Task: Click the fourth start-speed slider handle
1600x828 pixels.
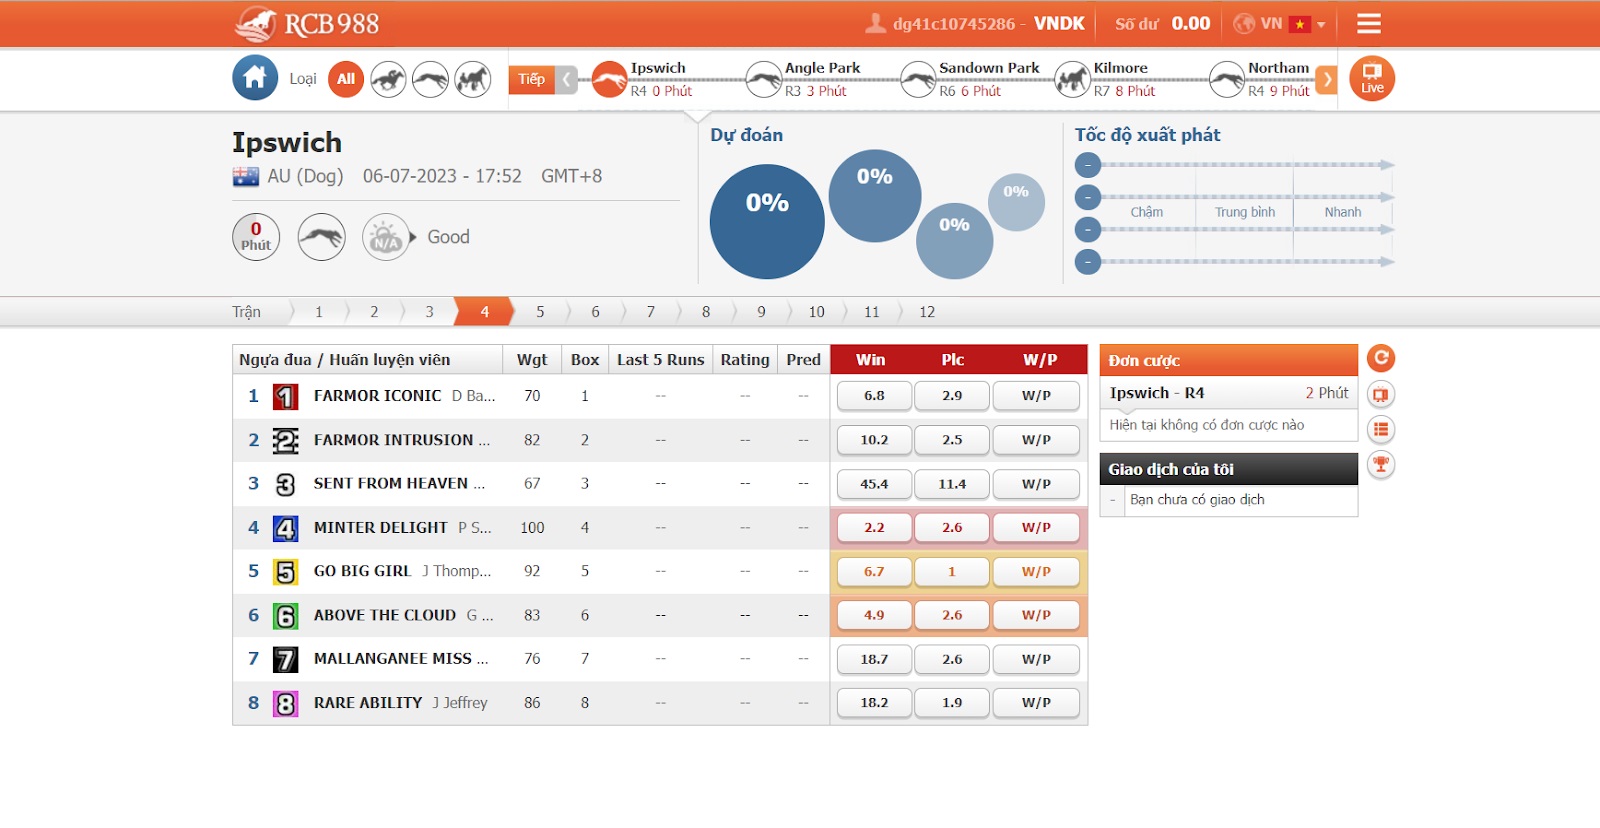Action: (x=1088, y=262)
